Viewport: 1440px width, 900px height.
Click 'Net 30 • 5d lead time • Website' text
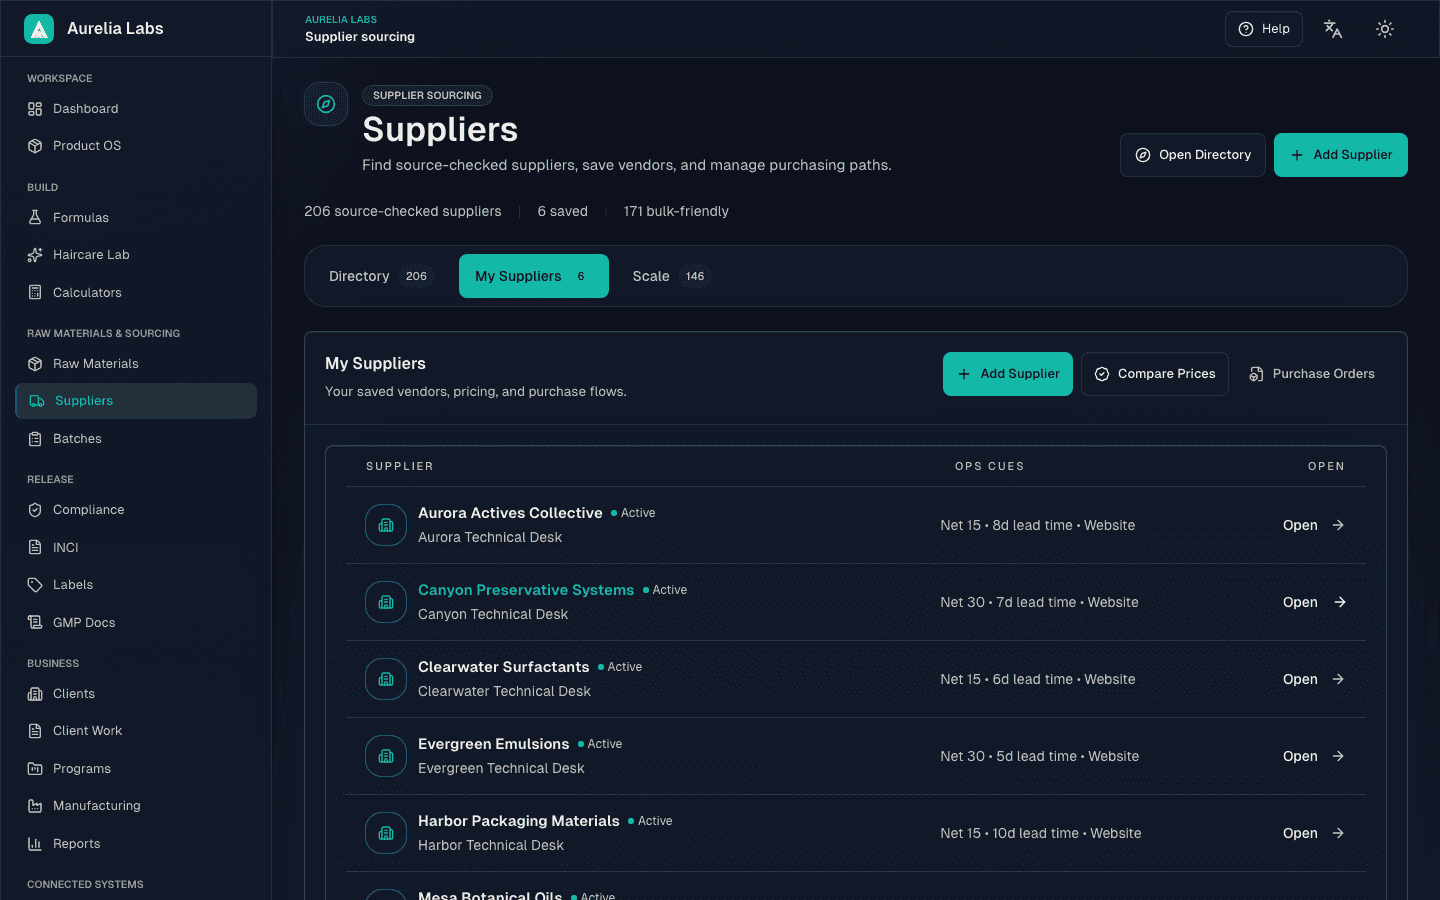[1040, 756]
